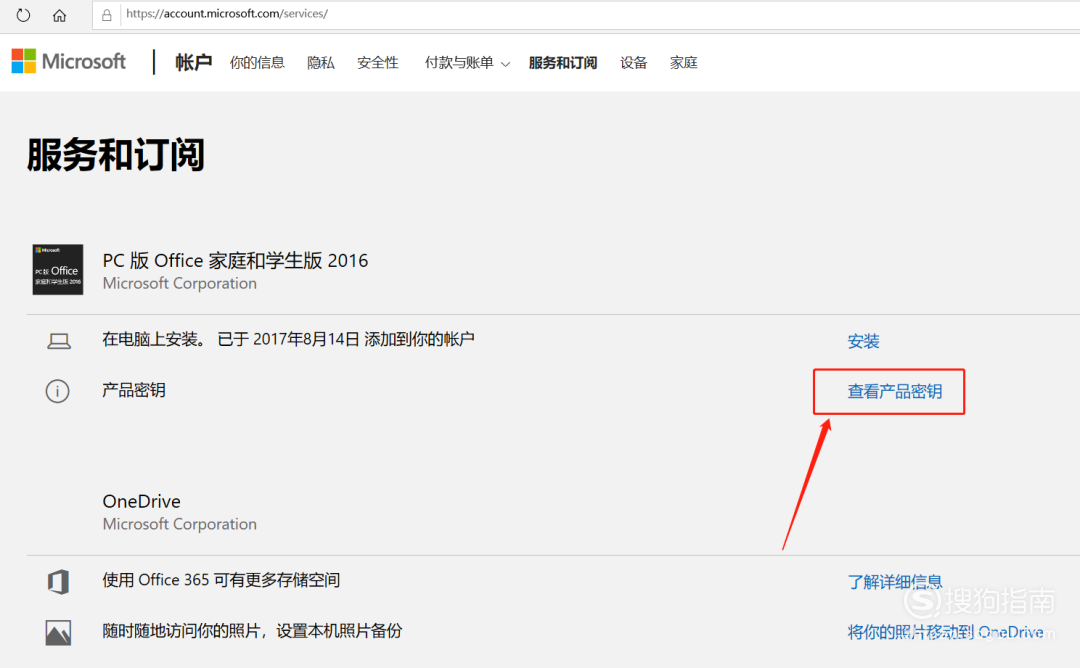This screenshot has height=668, width=1080.
Task: Open the 安全性 page
Action: (x=377, y=63)
